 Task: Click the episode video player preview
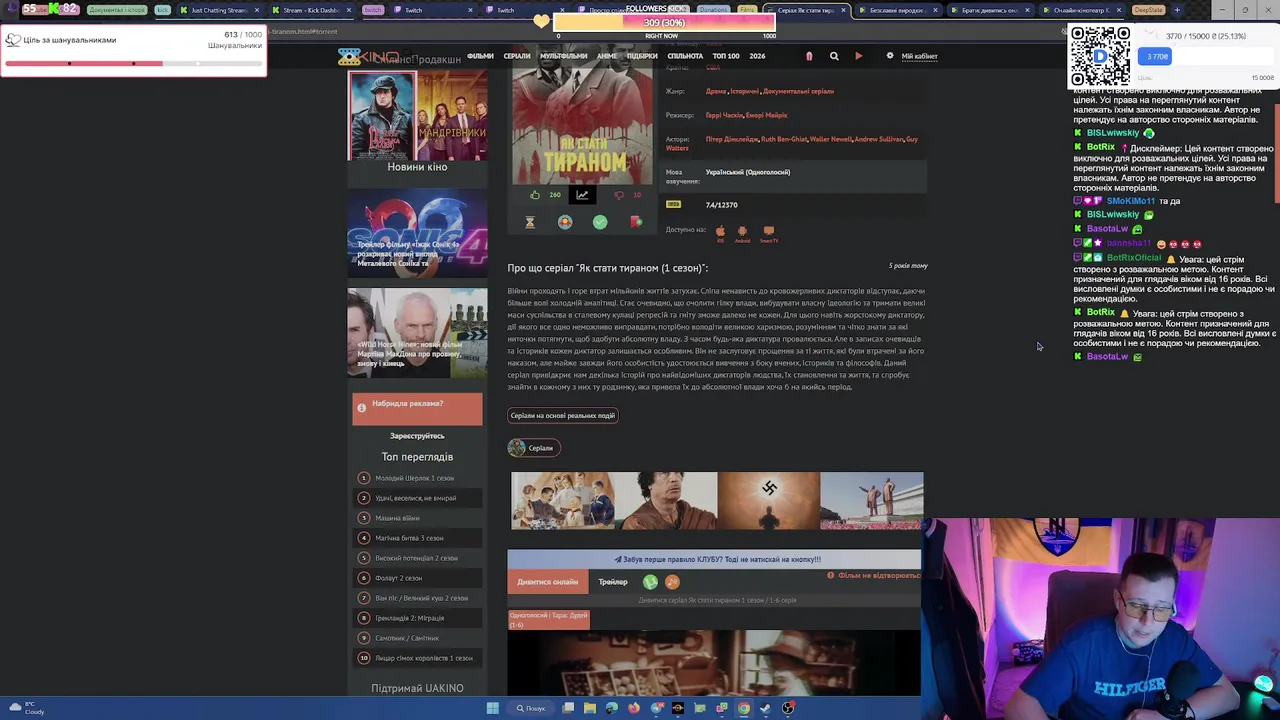(x=714, y=662)
